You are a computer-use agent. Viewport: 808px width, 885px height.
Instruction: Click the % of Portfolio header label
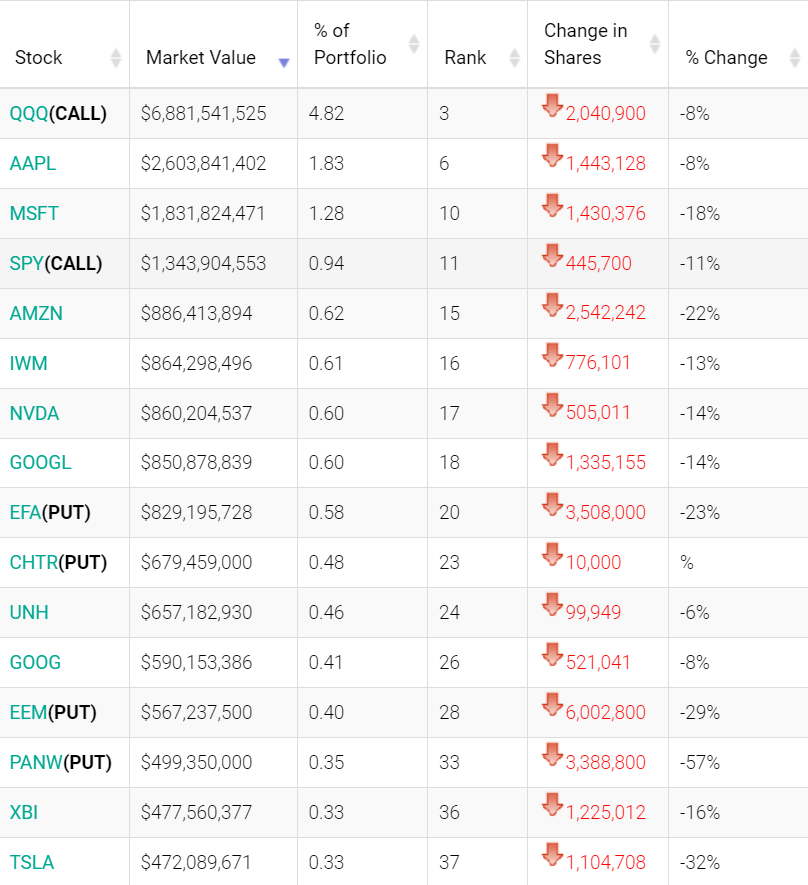pyautogui.click(x=350, y=44)
